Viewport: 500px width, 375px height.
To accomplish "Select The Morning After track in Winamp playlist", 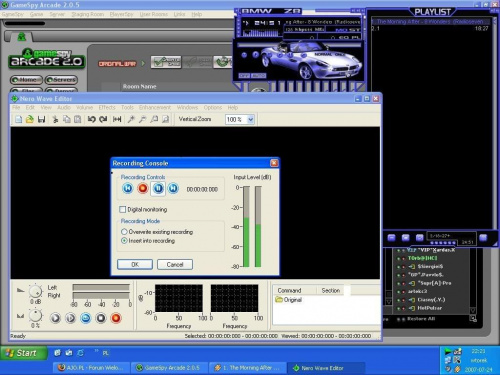I will pos(431,21).
